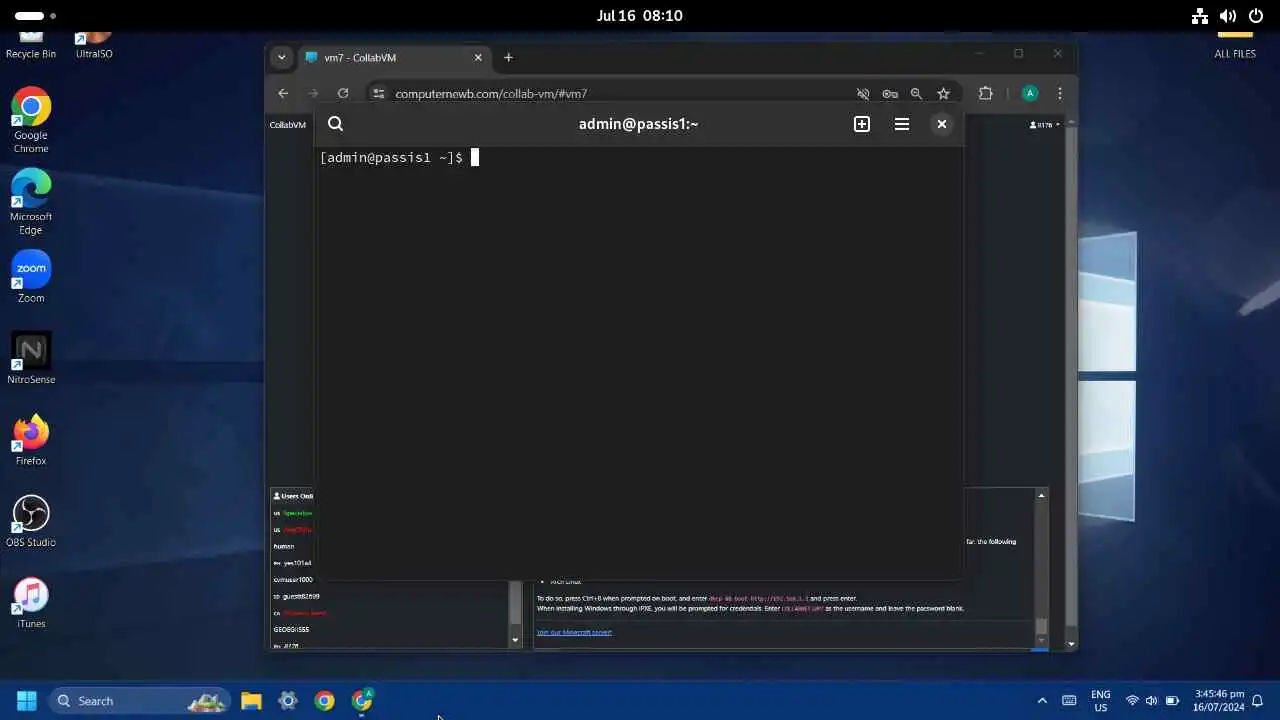Open Chrome tab search dropdown arrow
This screenshot has height=720, width=1280.
point(282,57)
